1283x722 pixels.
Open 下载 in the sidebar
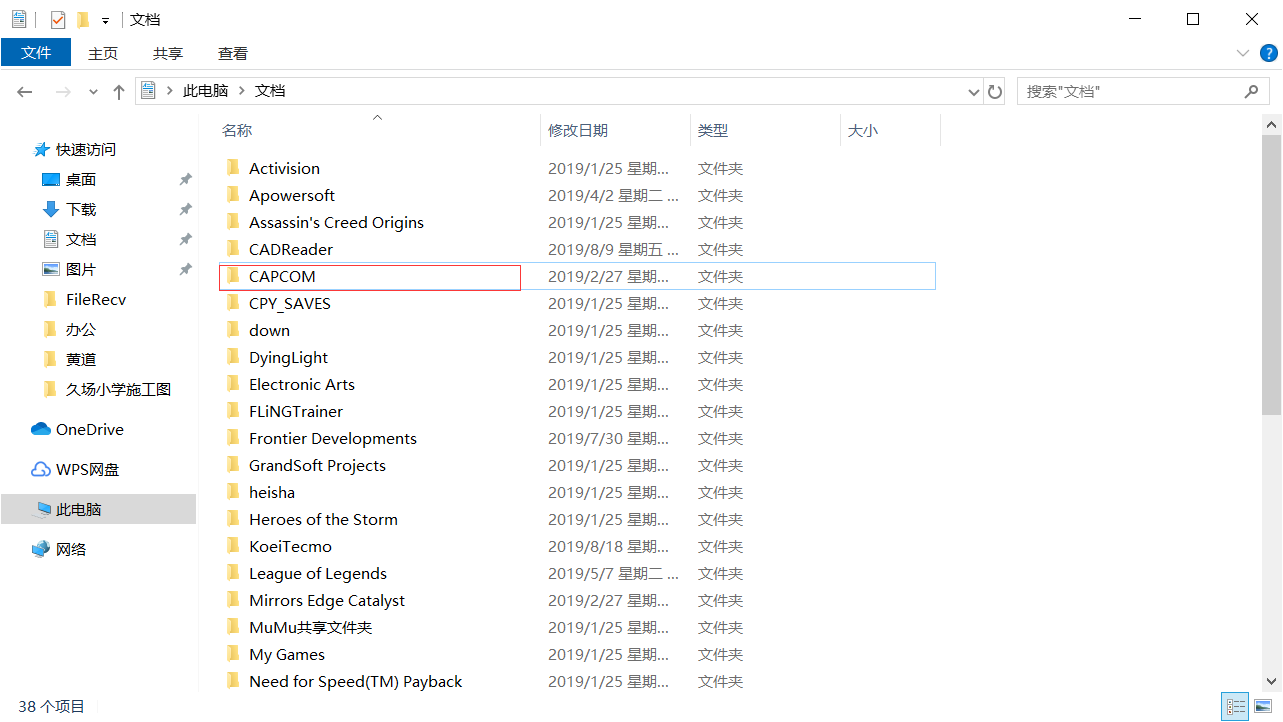click(81, 209)
